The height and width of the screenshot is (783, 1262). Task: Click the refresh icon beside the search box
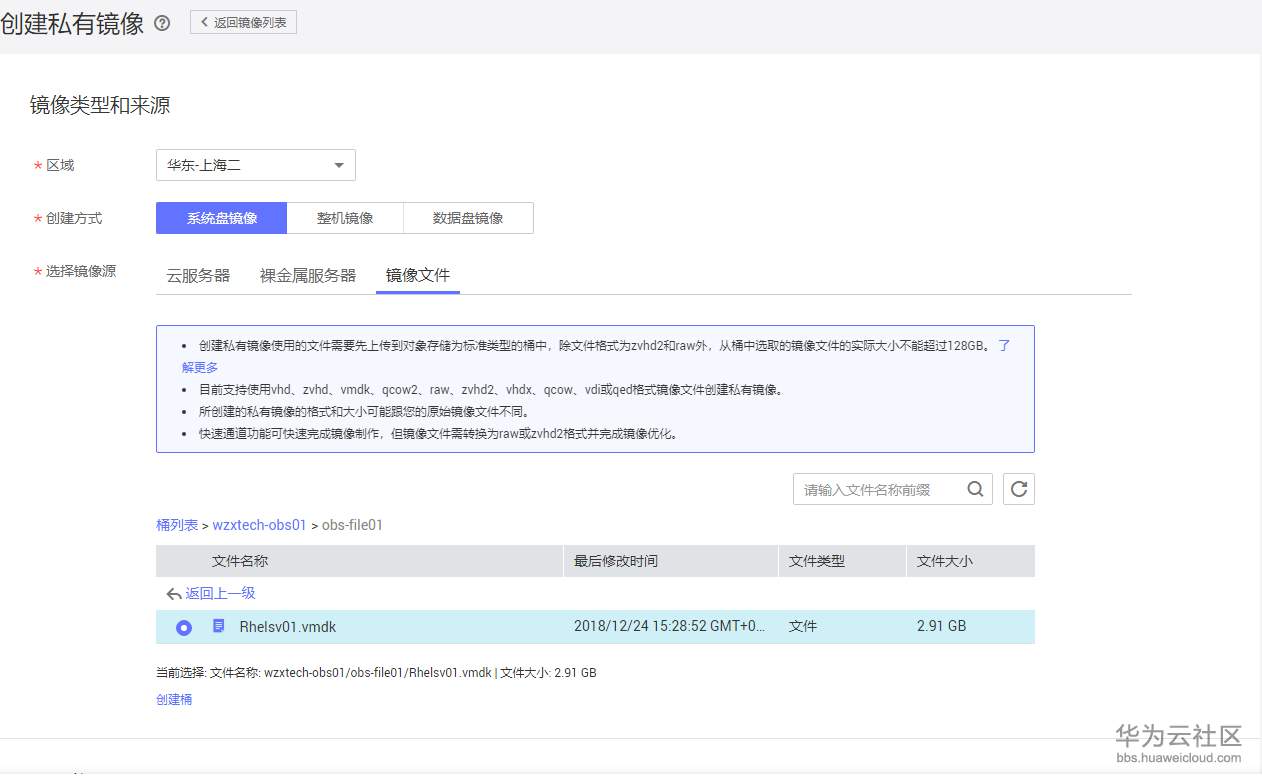1018,489
